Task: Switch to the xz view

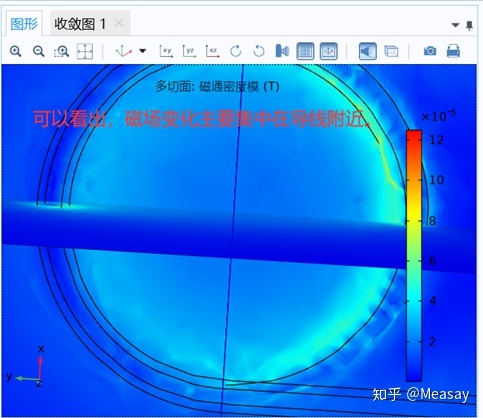Action: 212,51
